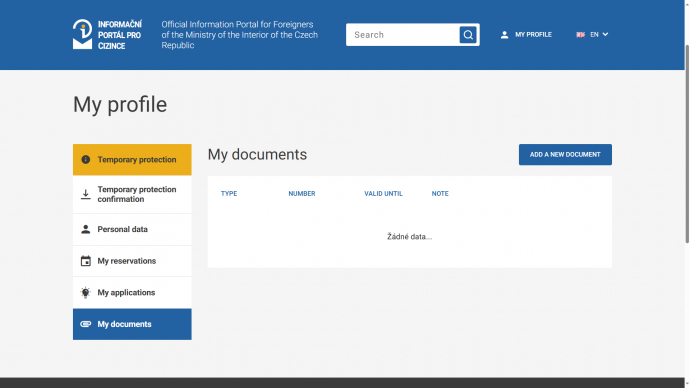
Task: Click the NOTE column header
Action: point(440,194)
